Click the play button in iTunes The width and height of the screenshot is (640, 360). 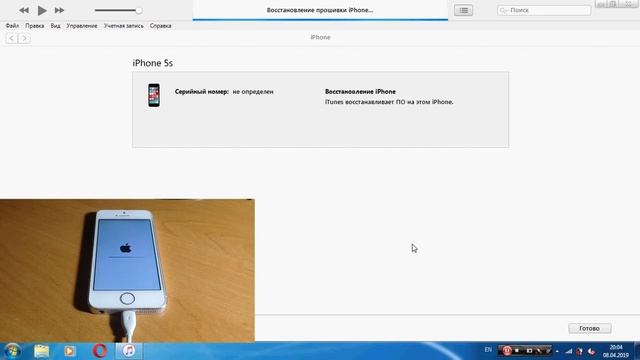(42, 10)
